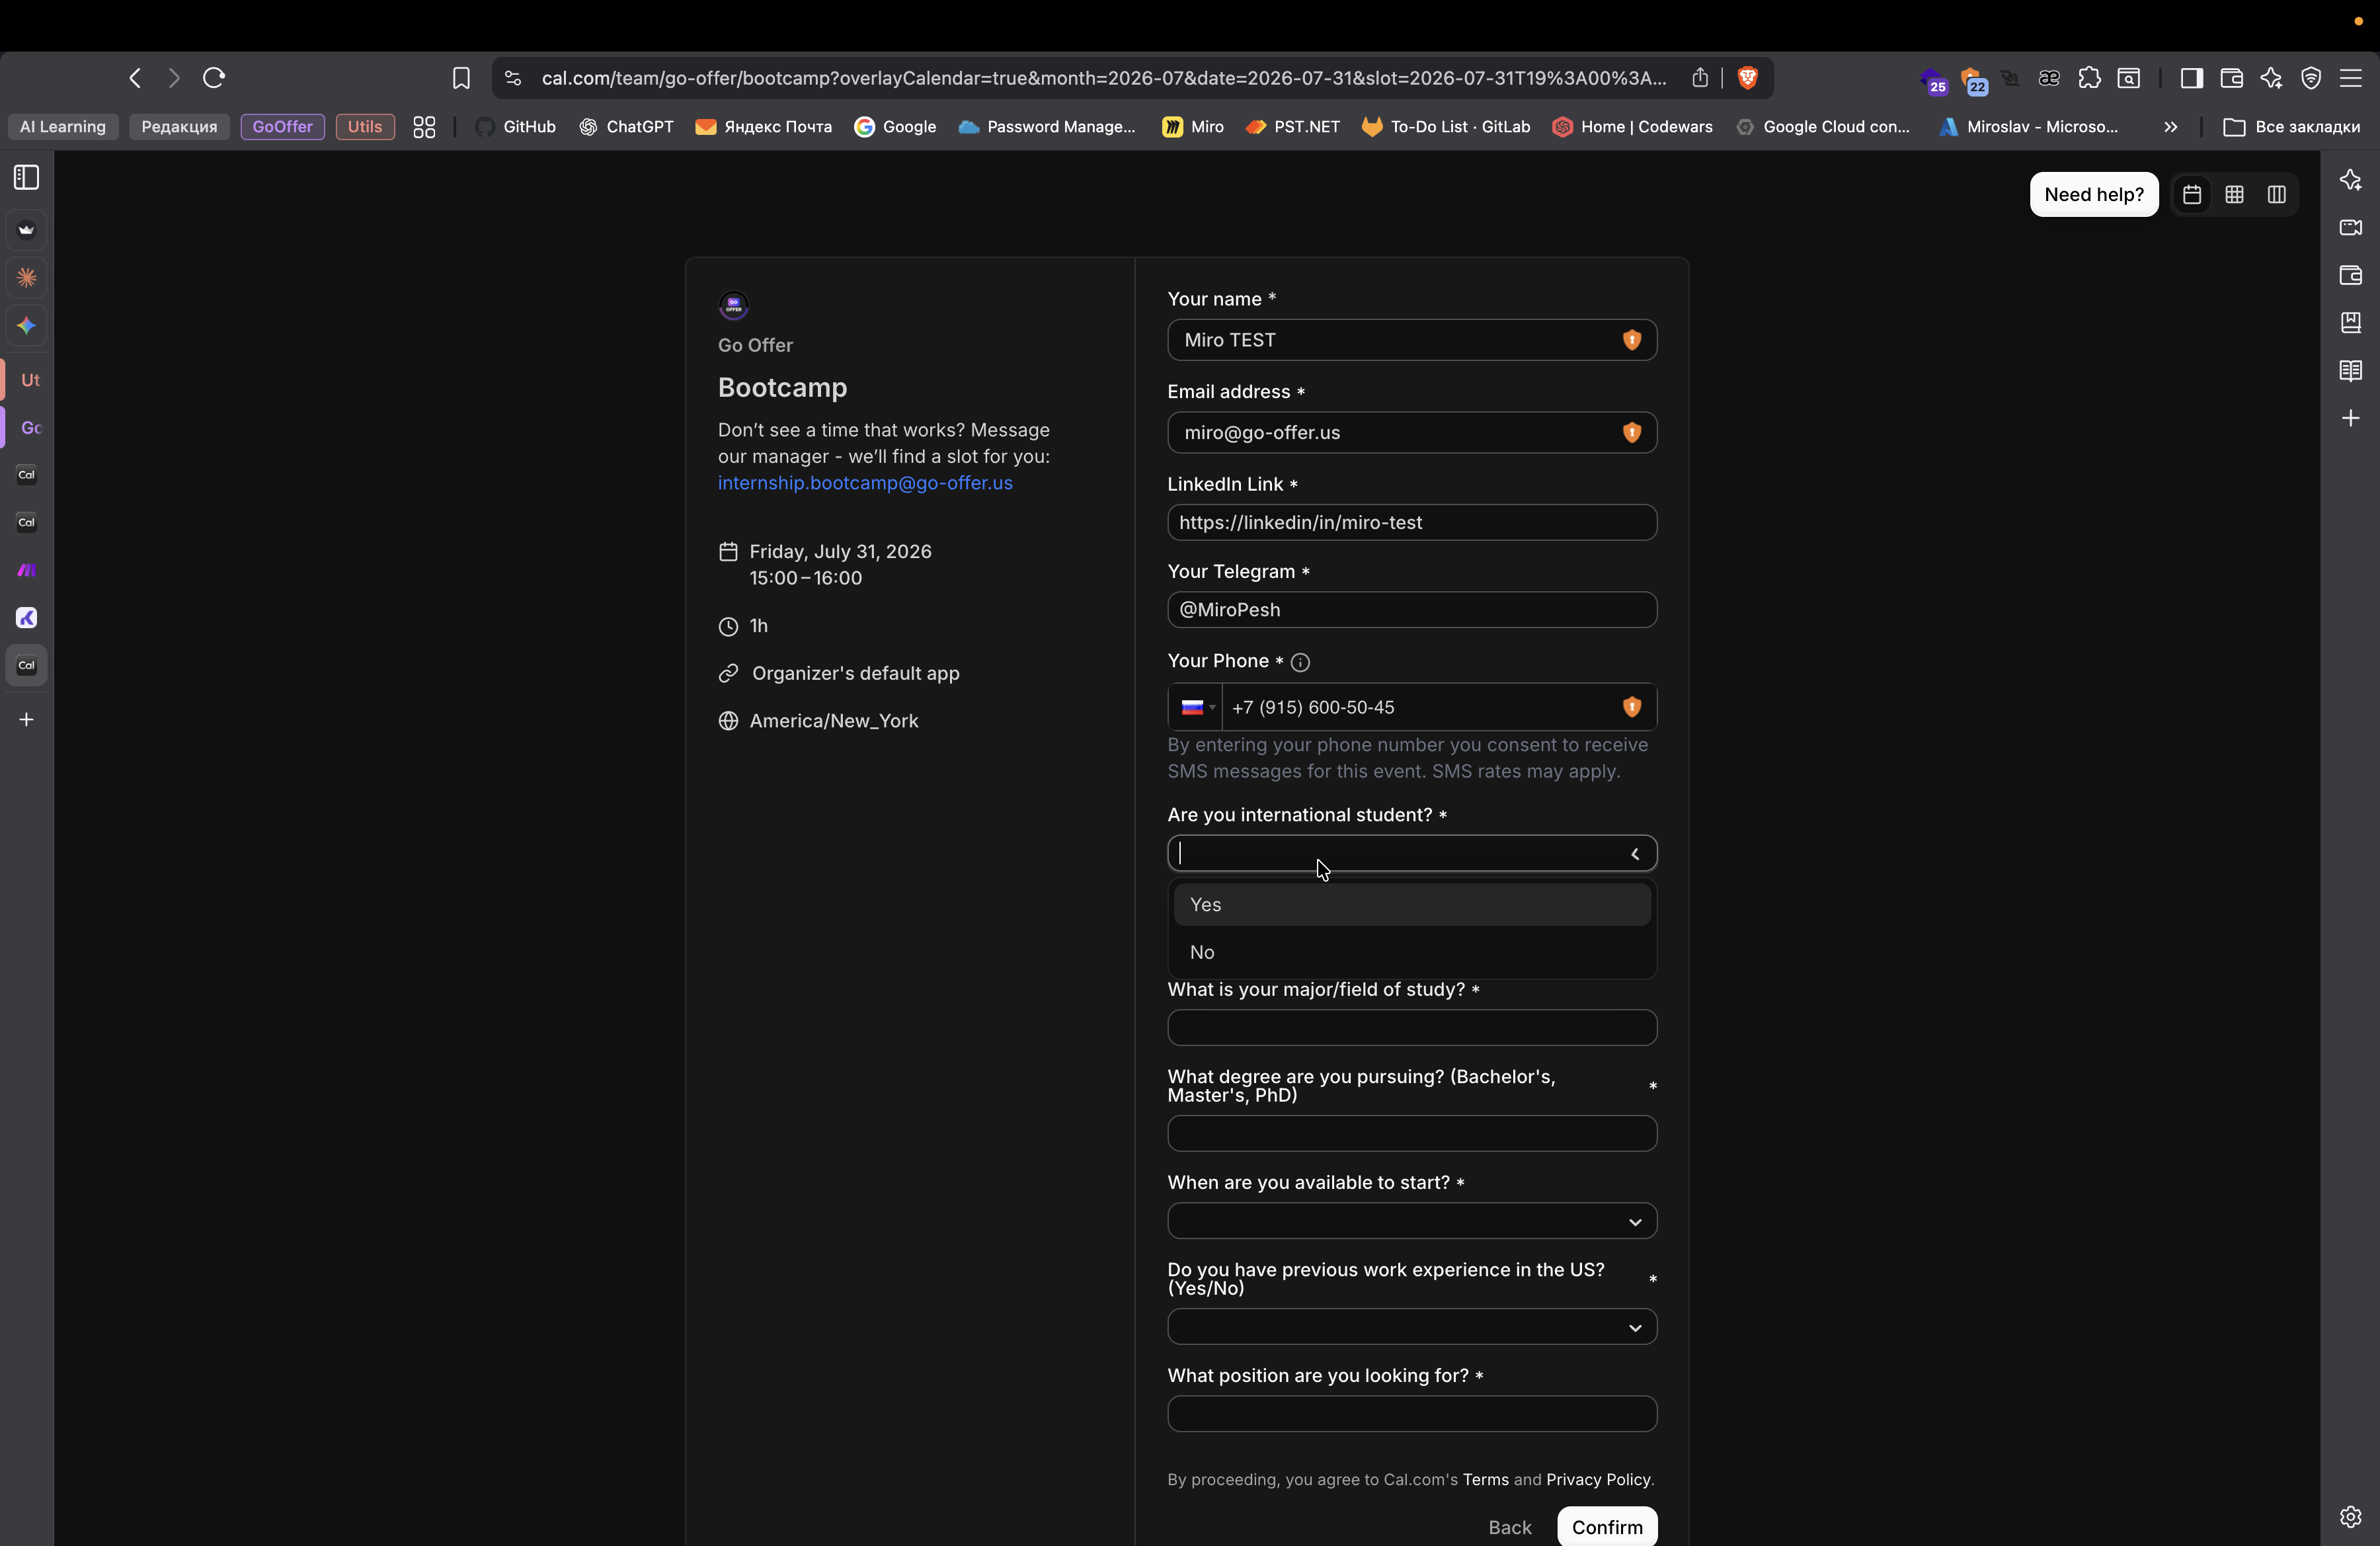The image size is (2380, 1546).
Task: Toggle the vertical tabs sidebar panel
Action: coord(27,178)
